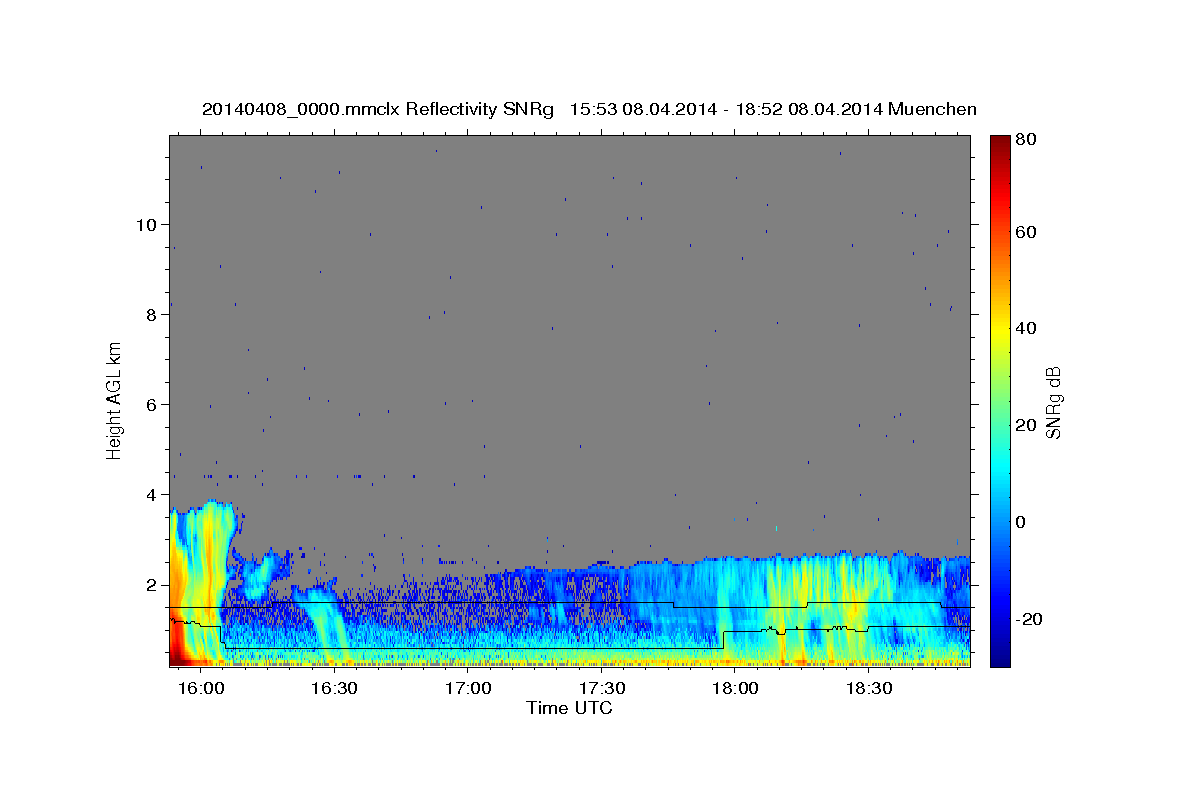The width and height of the screenshot is (1200, 800).
Task: Click the colorbar value 20
Action: pyautogui.click(x=1025, y=425)
